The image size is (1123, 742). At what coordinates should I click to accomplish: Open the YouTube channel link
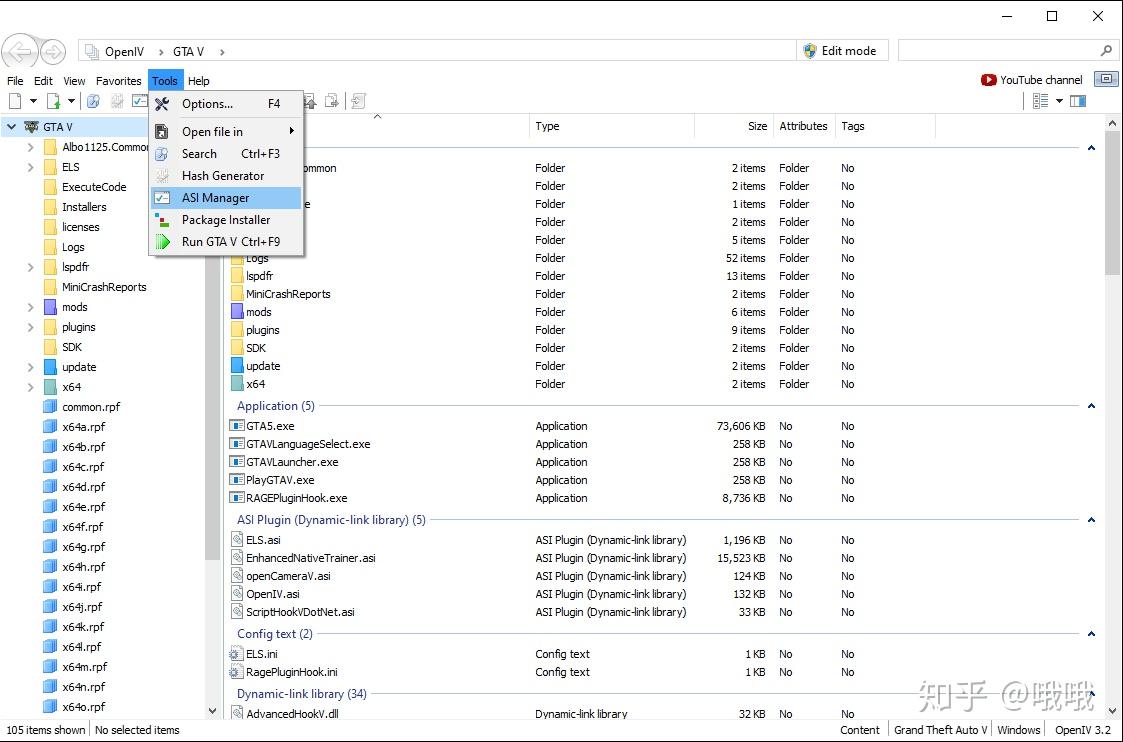tap(1032, 80)
